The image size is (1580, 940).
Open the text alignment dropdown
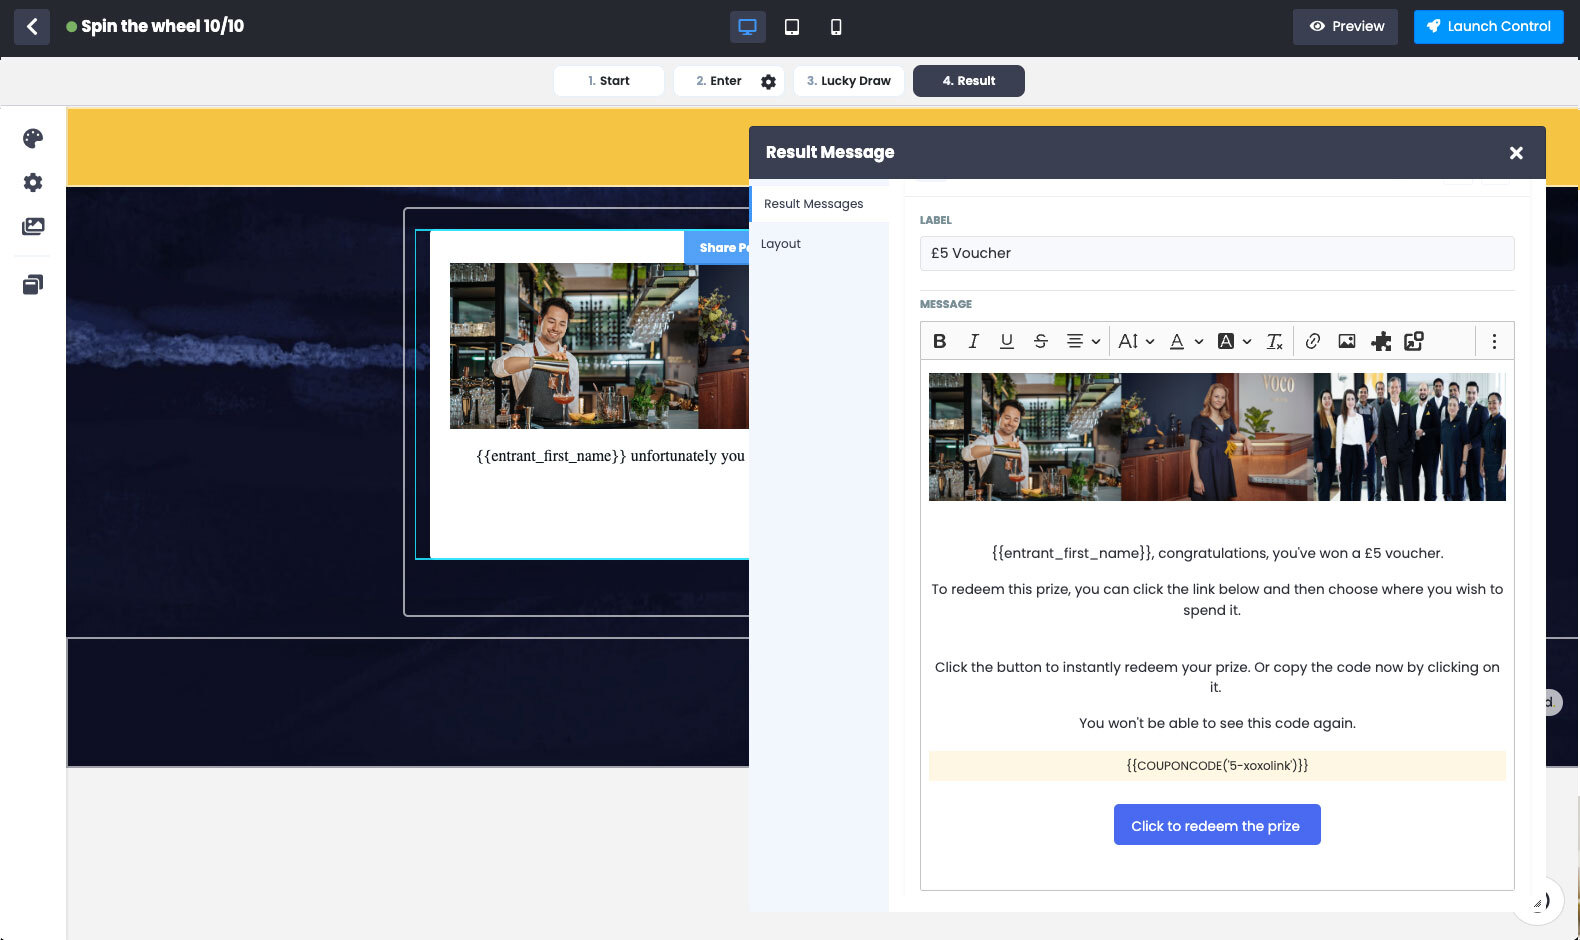pyautogui.click(x=1083, y=341)
